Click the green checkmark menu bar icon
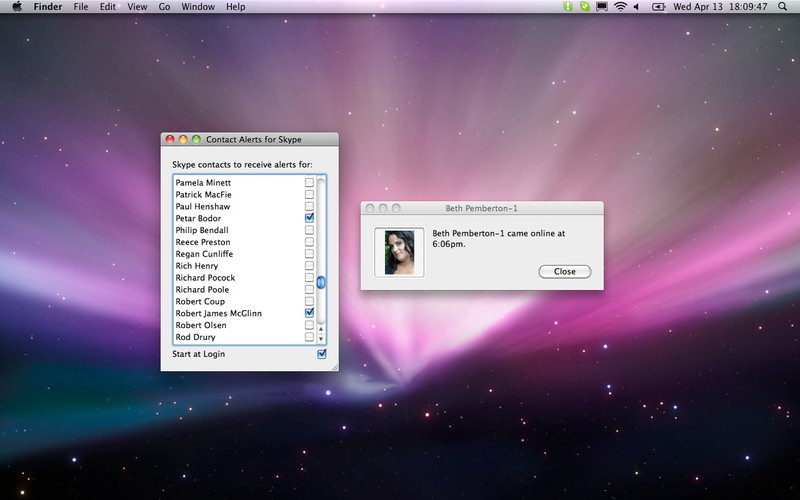This screenshot has height=500, width=800. [x=585, y=7]
